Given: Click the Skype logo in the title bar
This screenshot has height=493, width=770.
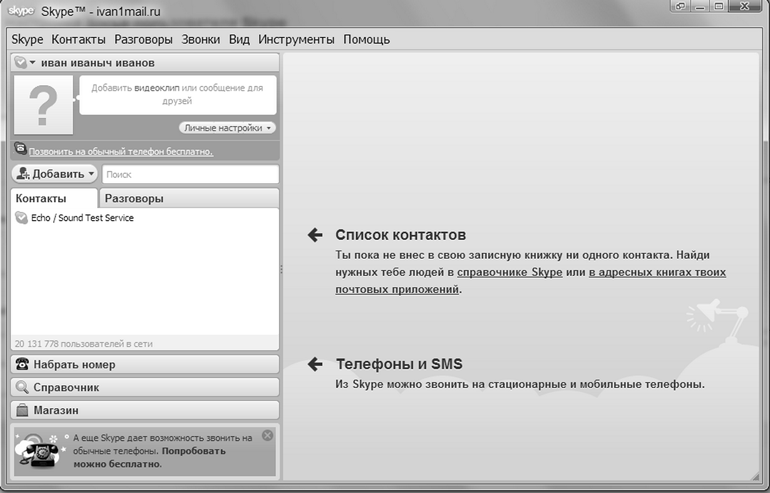Looking at the screenshot, I should click(x=21, y=11).
